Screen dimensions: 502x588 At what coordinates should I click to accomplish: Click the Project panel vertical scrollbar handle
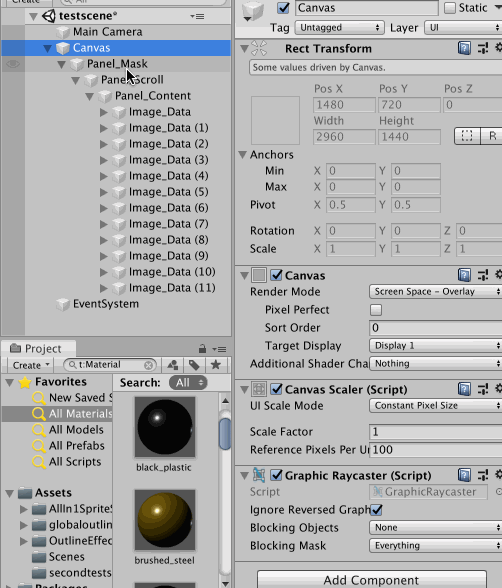click(x=225, y=433)
